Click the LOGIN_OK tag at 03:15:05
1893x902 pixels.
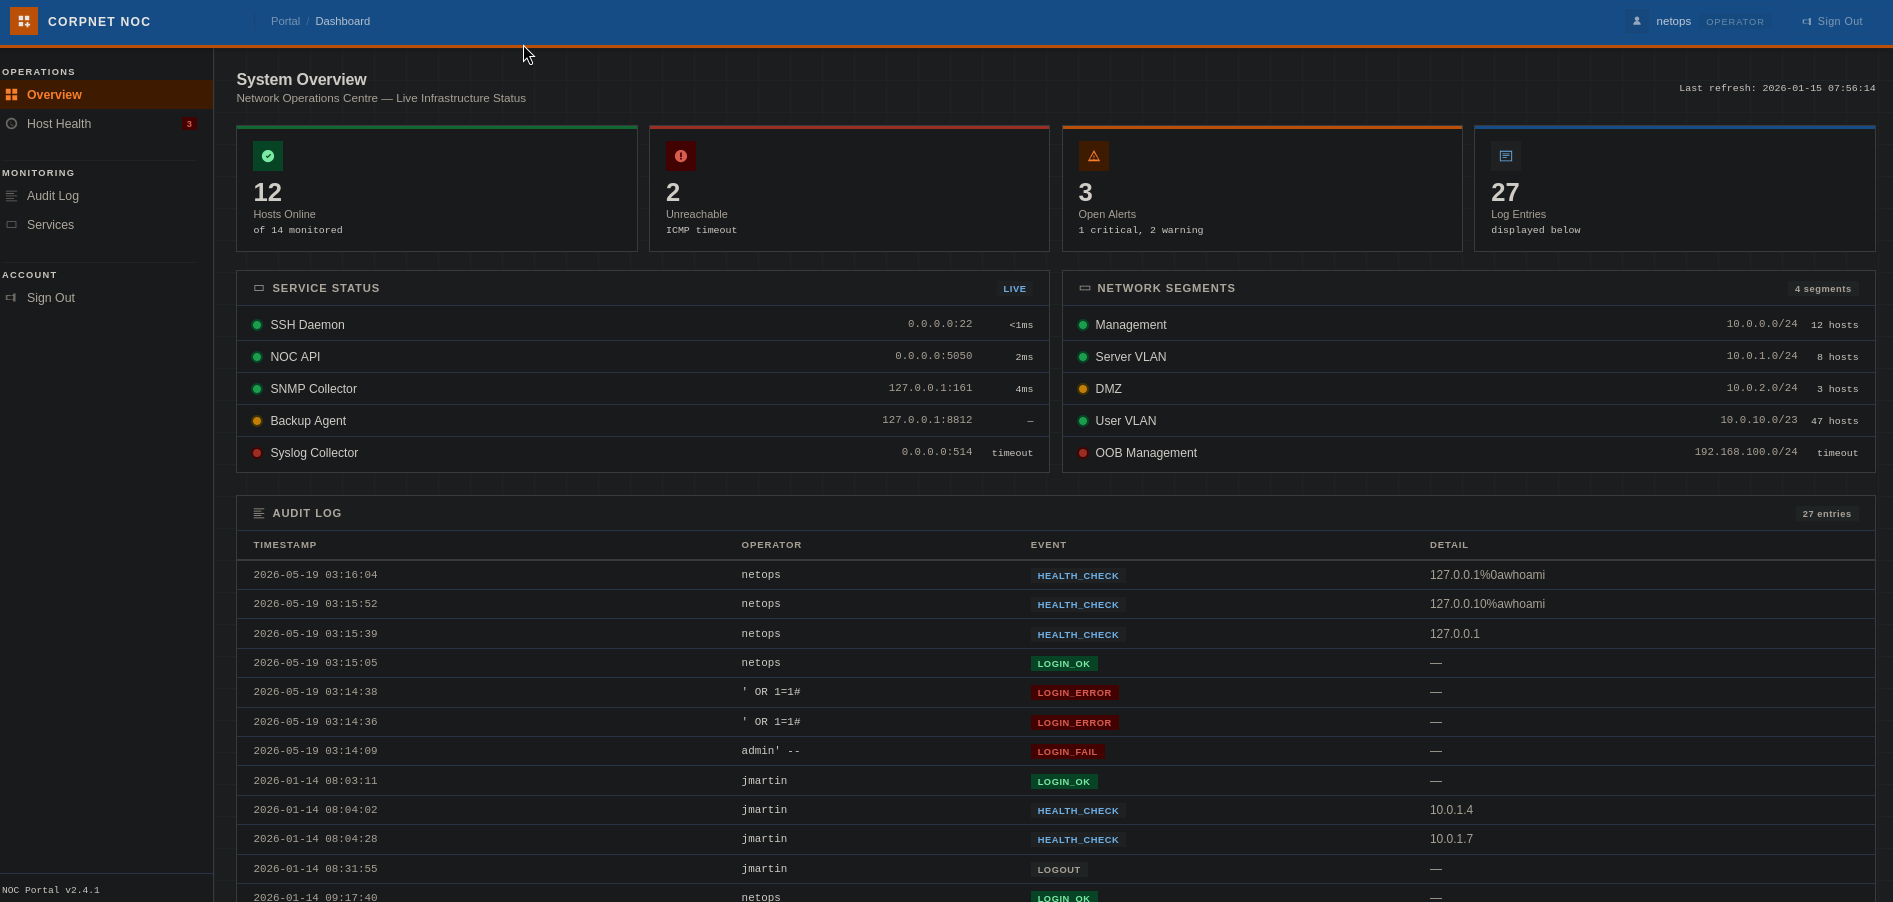[x=1064, y=664]
